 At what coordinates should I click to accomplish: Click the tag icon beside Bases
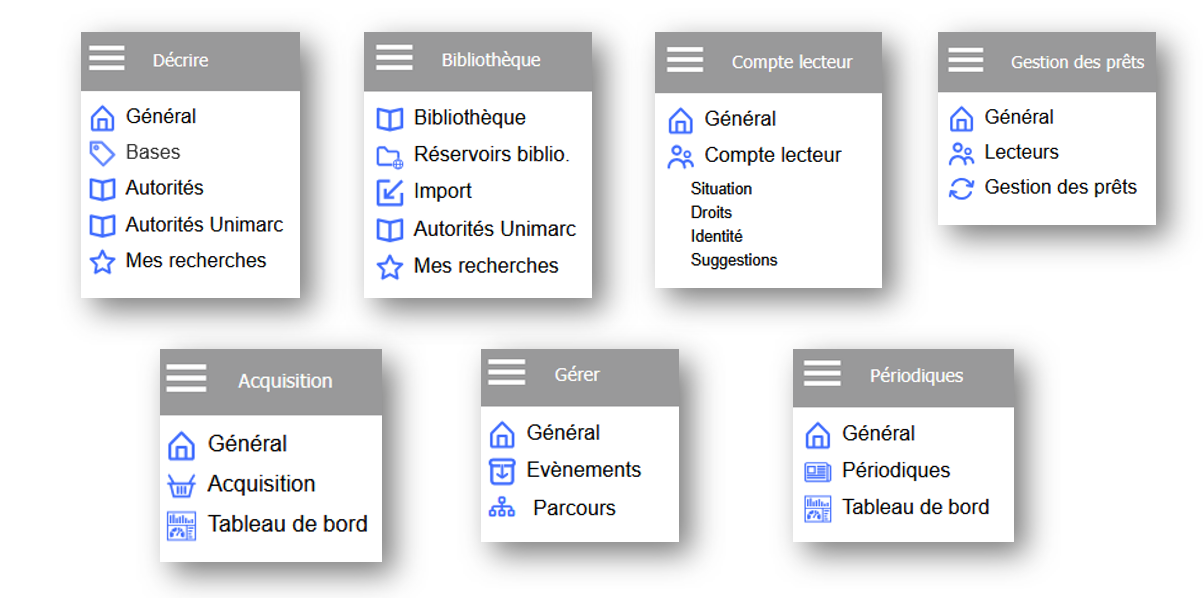[102, 153]
